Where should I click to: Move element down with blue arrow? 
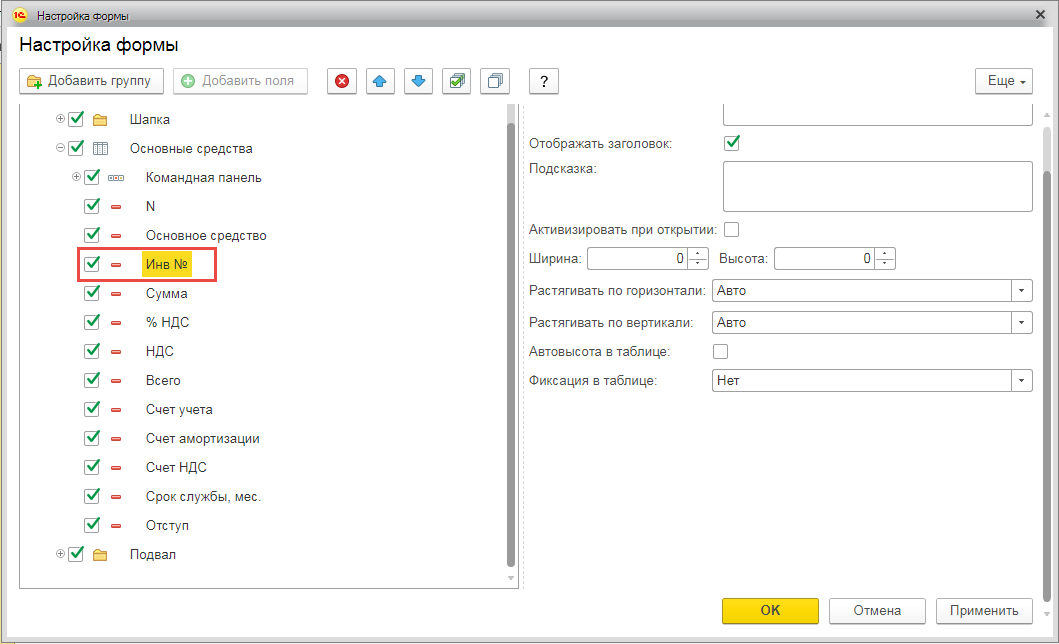pos(418,81)
